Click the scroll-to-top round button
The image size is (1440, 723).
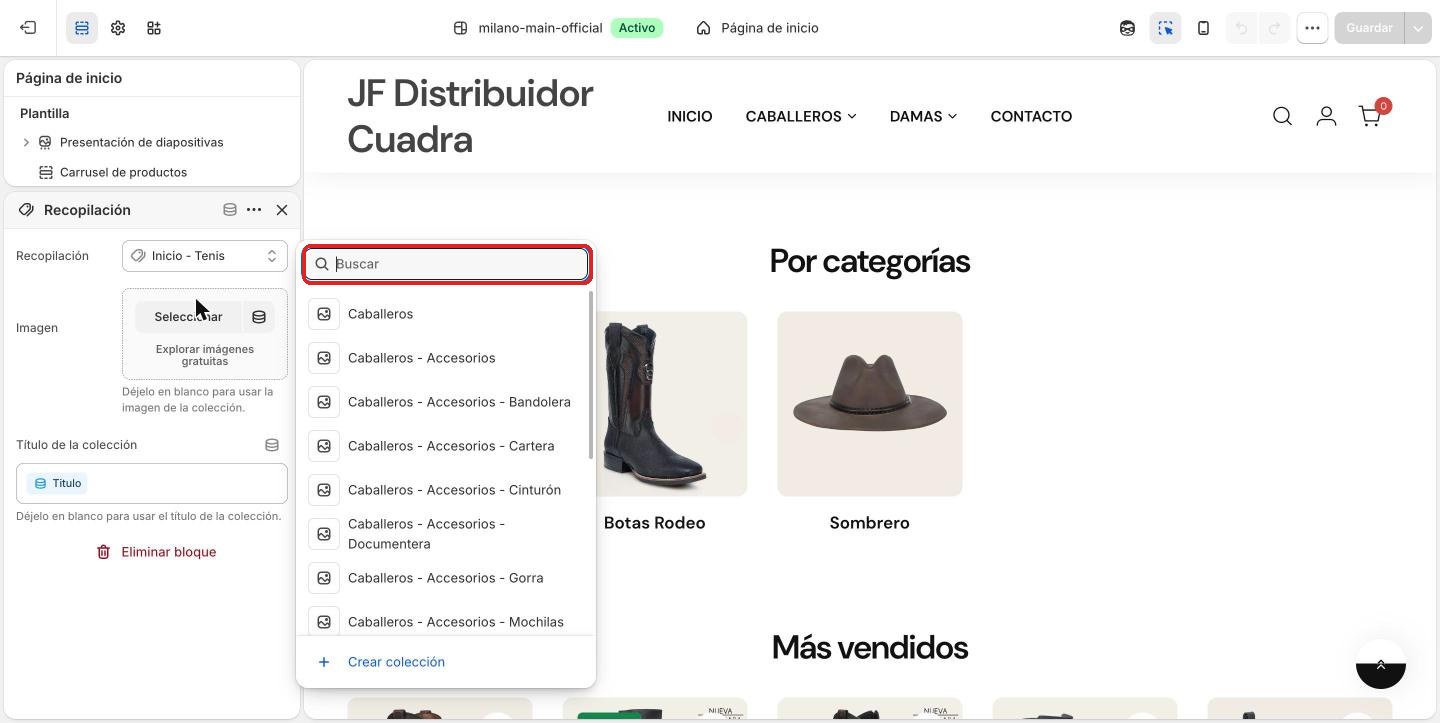(1381, 664)
